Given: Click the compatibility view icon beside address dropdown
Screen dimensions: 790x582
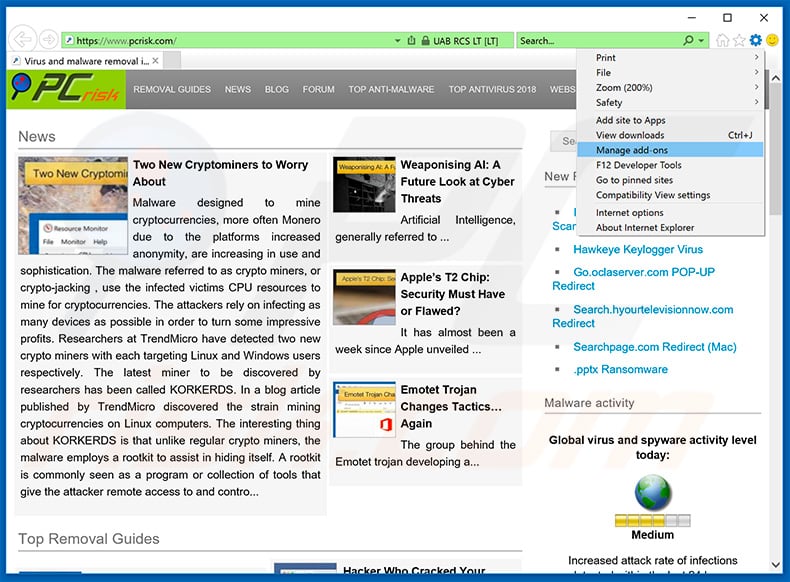Looking at the screenshot, I should coord(412,41).
